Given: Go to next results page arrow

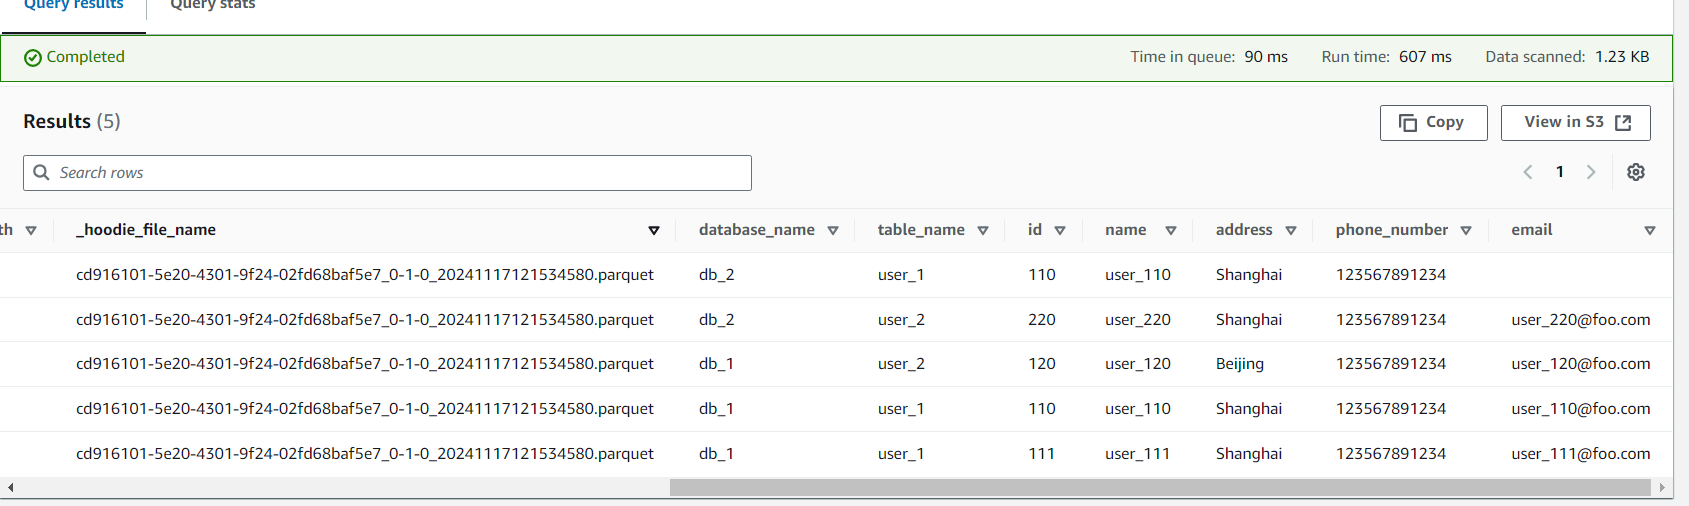Looking at the screenshot, I should pyautogui.click(x=1591, y=172).
